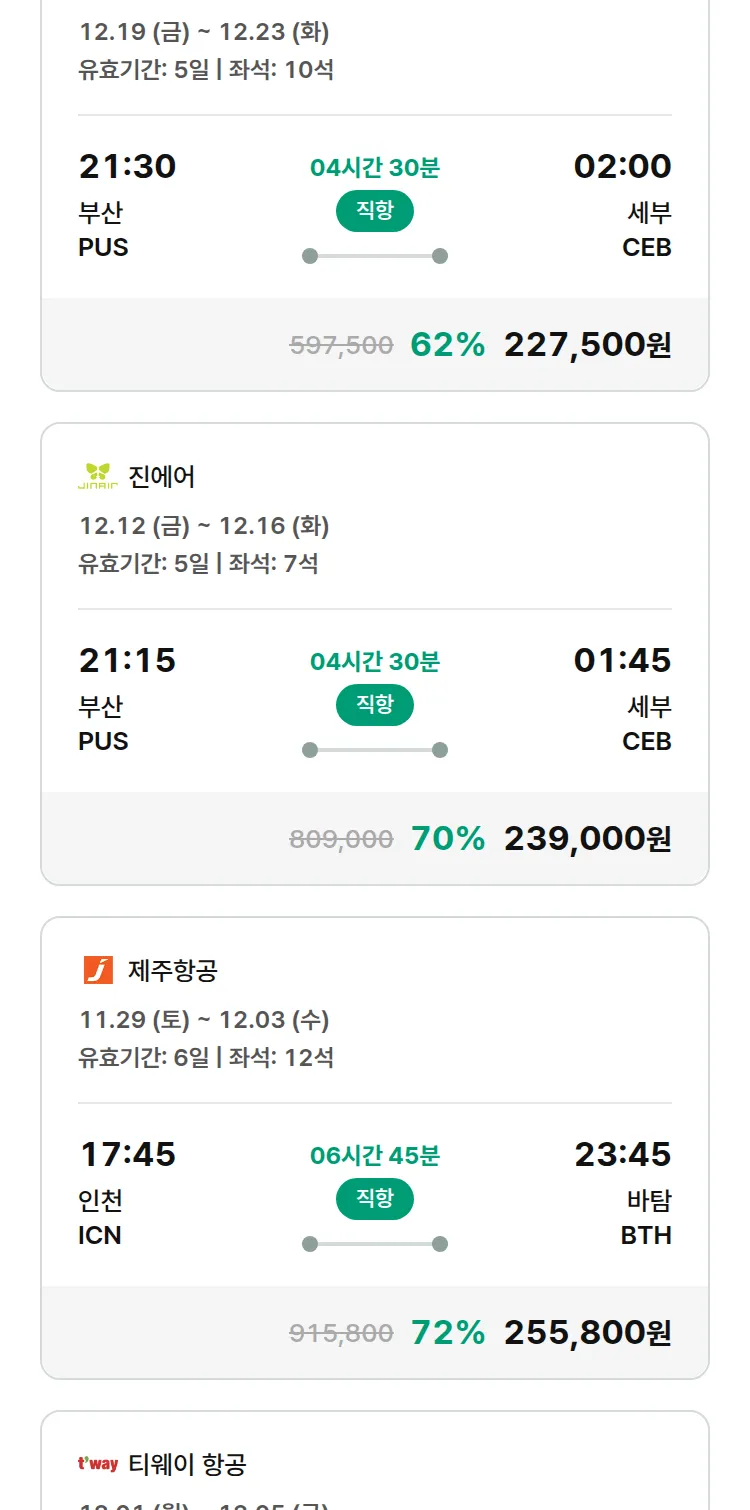The width and height of the screenshot is (750, 1510).
Task: Click the 70% discount label
Action: click(x=448, y=839)
